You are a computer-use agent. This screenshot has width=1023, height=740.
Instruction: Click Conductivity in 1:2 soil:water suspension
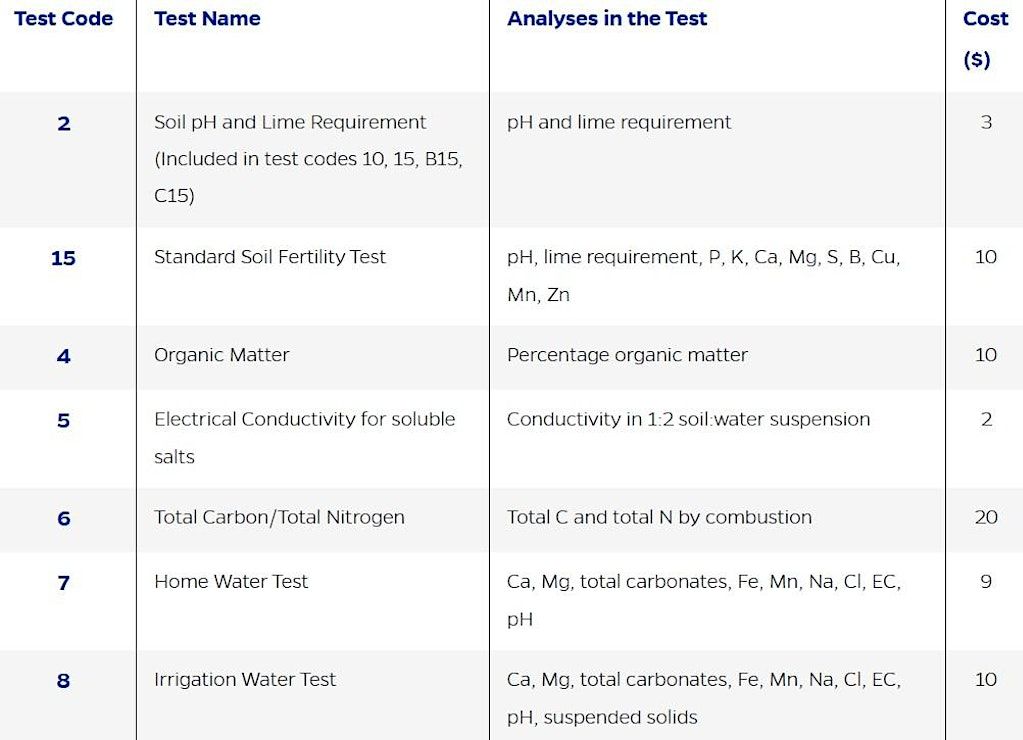click(x=688, y=420)
